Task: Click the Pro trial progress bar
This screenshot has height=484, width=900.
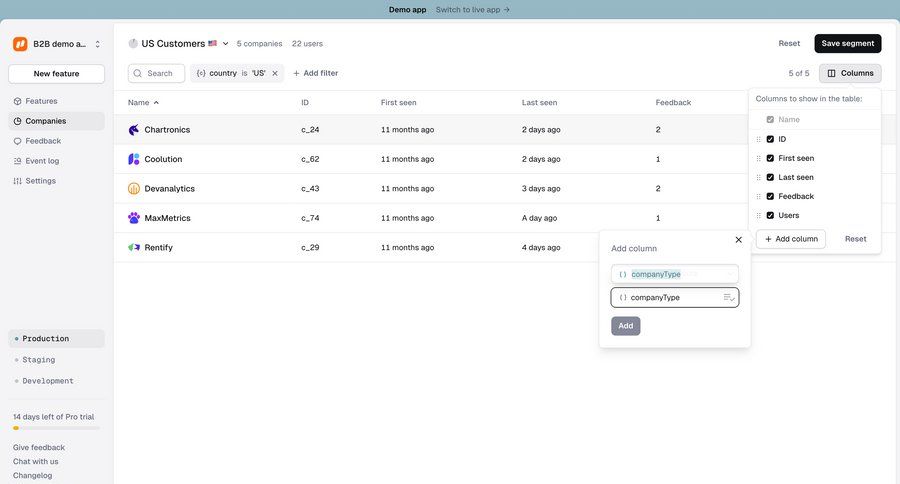Action: pyautogui.click(x=56, y=428)
